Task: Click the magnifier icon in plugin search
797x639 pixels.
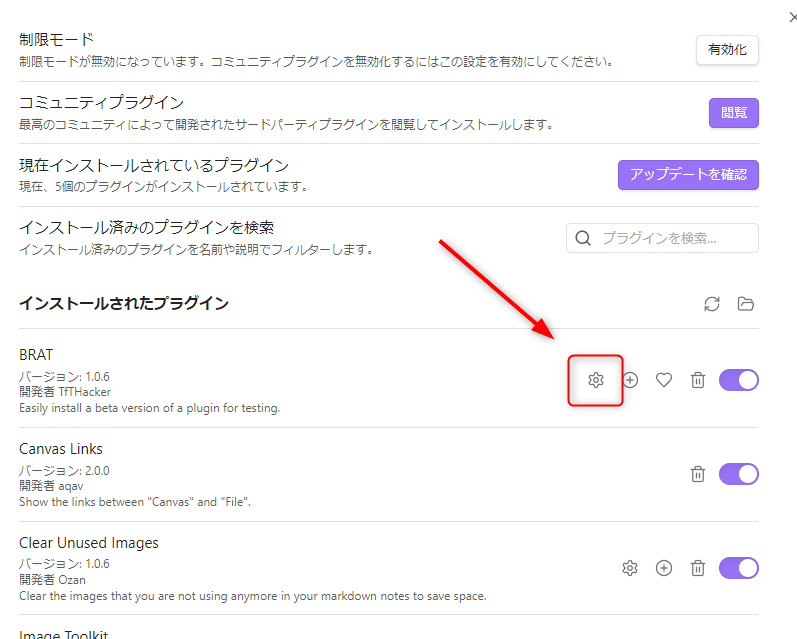Action: coord(583,238)
